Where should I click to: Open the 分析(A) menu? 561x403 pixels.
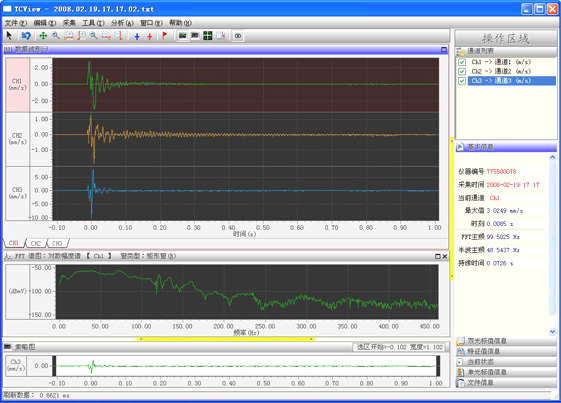click(x=122, y=23)
